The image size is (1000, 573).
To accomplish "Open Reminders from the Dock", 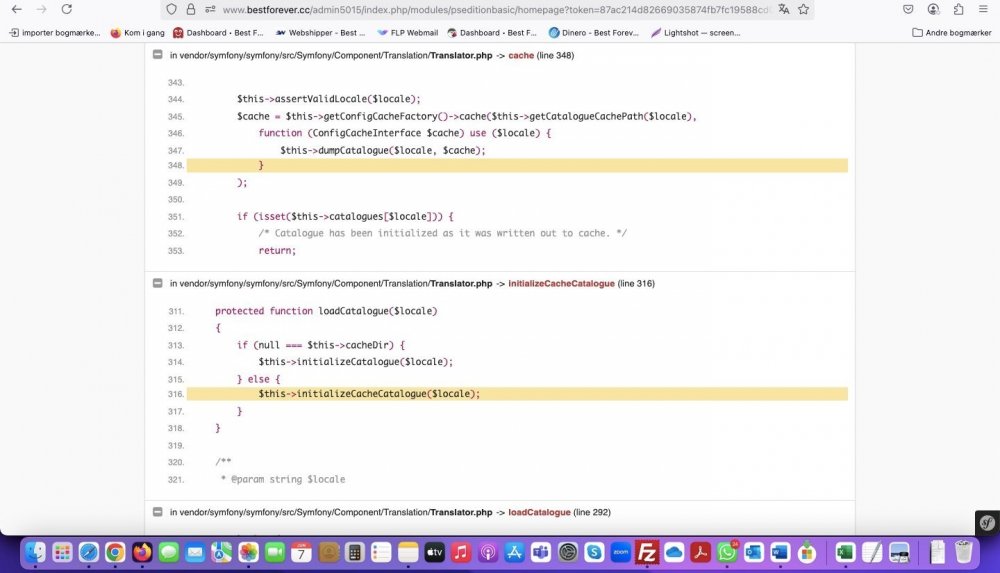I will (x=381, y=552).
